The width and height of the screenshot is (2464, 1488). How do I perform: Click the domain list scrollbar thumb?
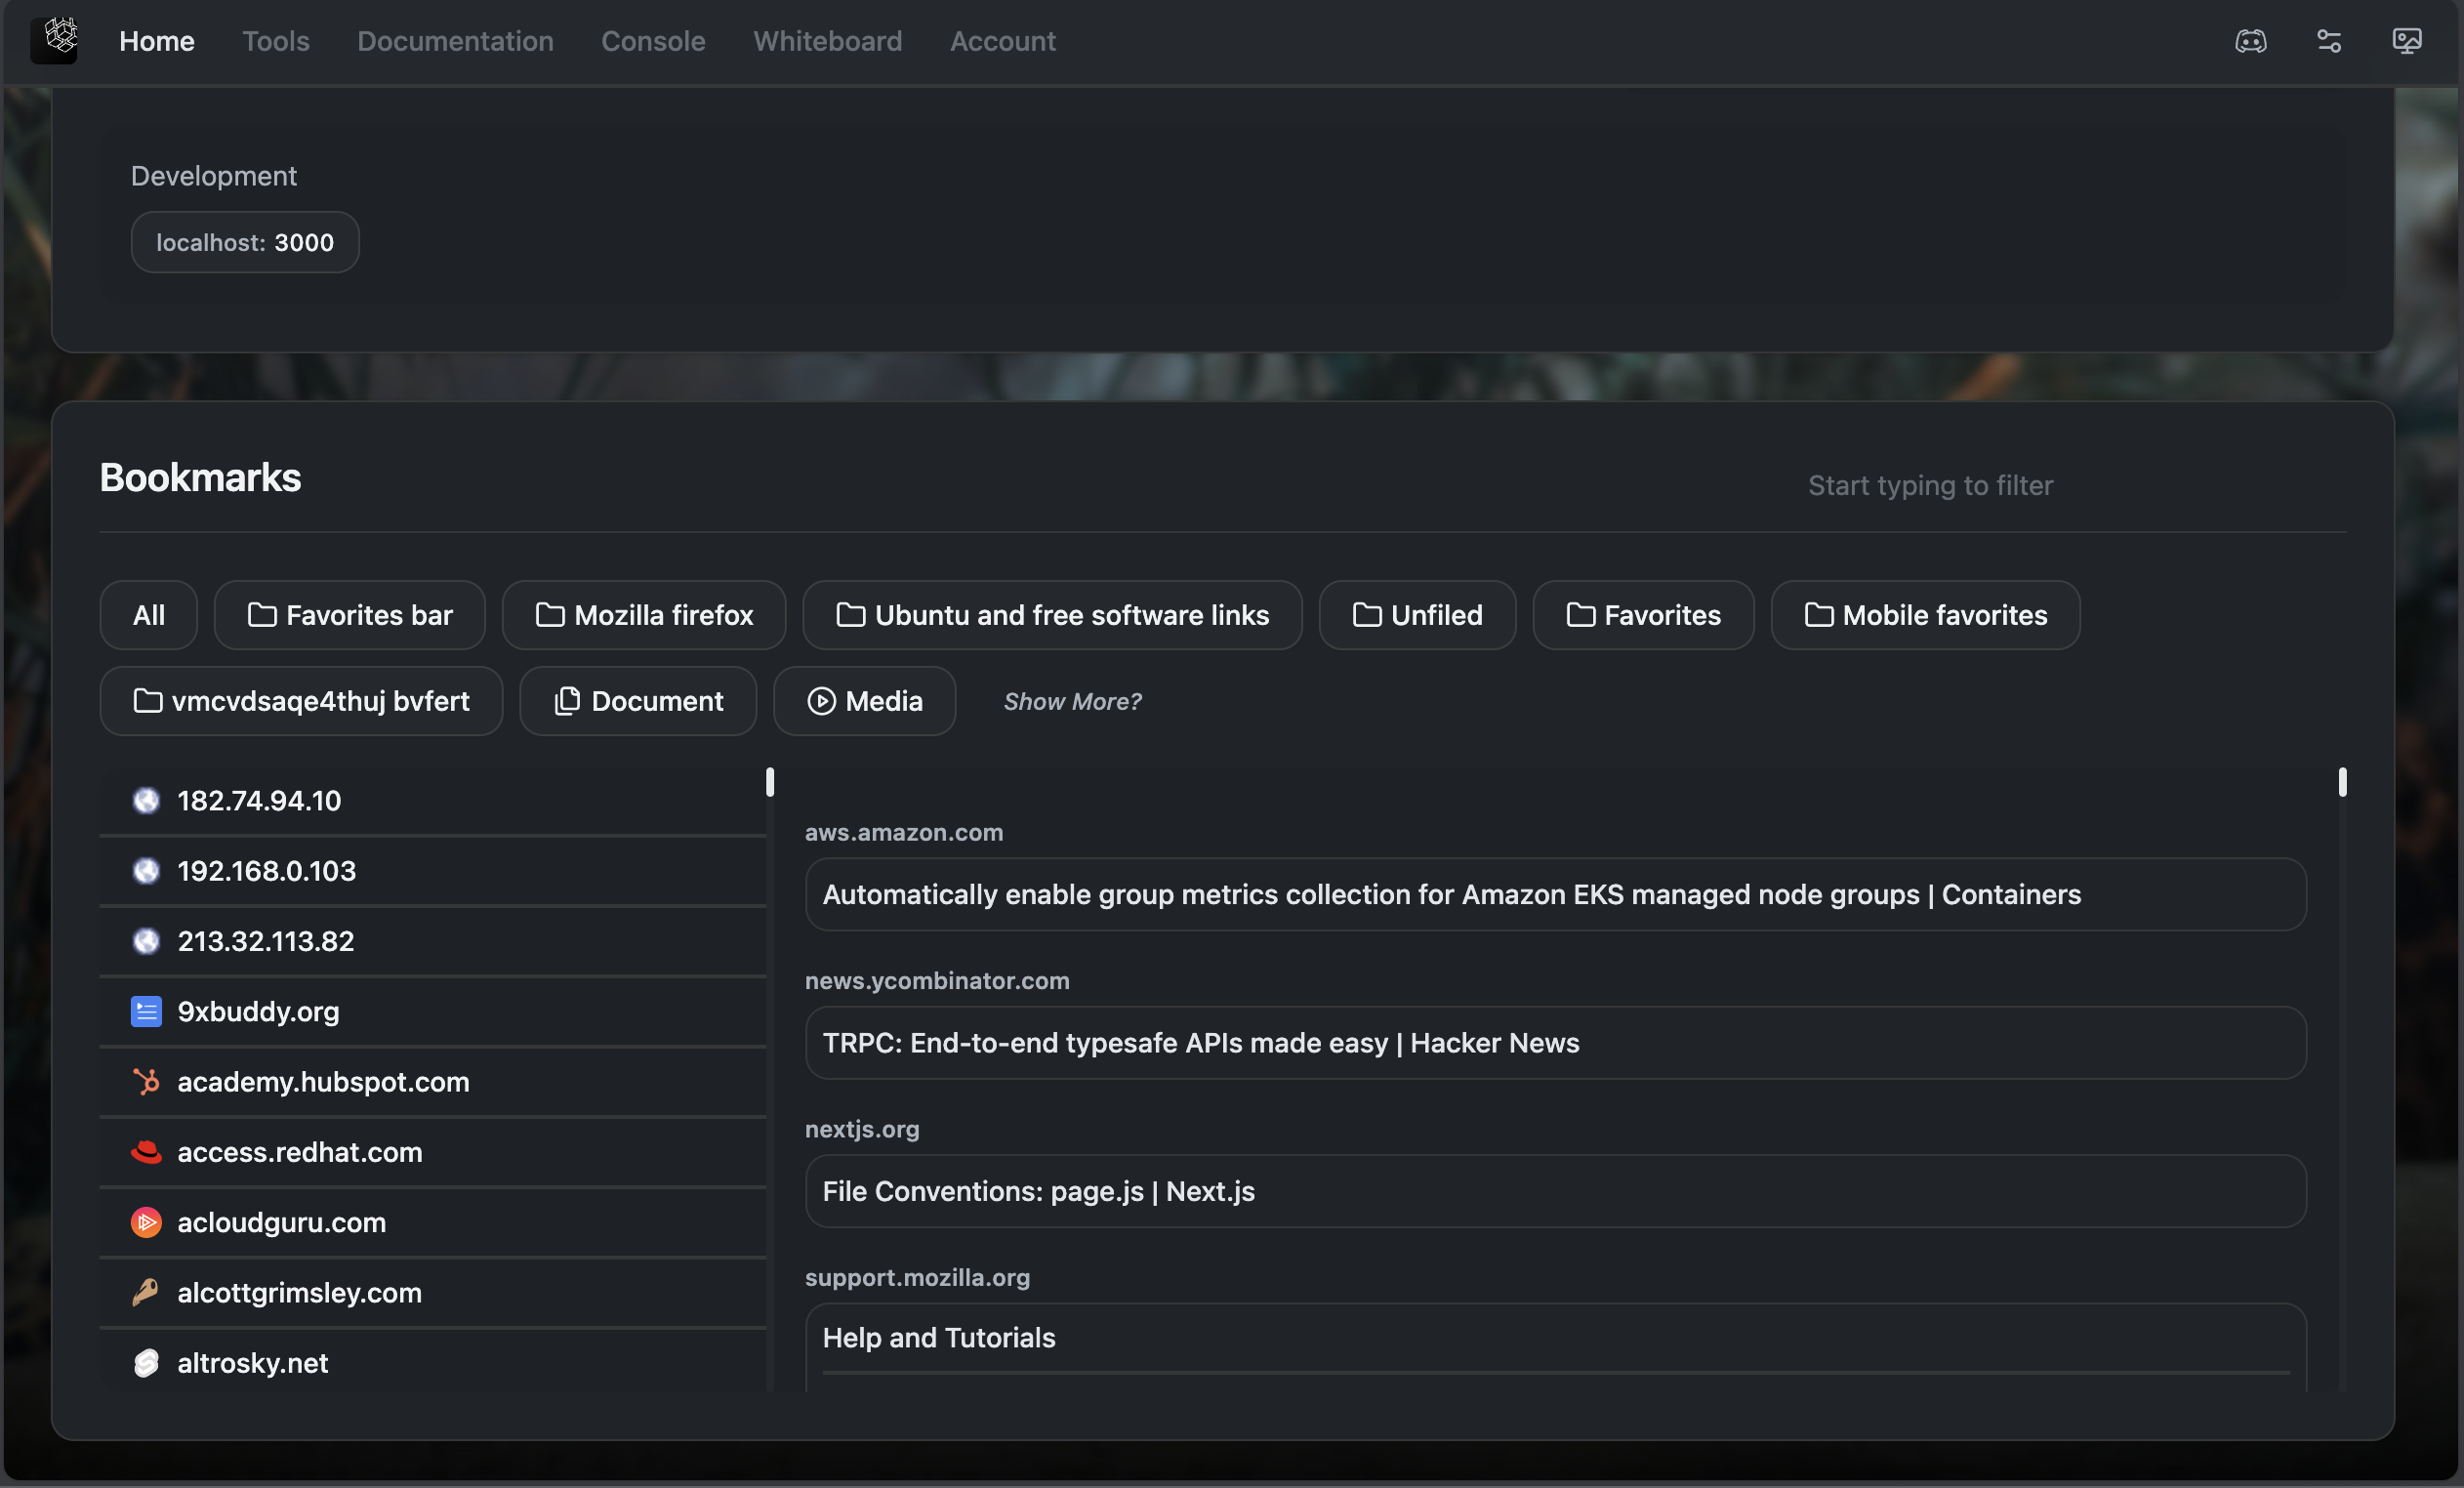point(770,782)
